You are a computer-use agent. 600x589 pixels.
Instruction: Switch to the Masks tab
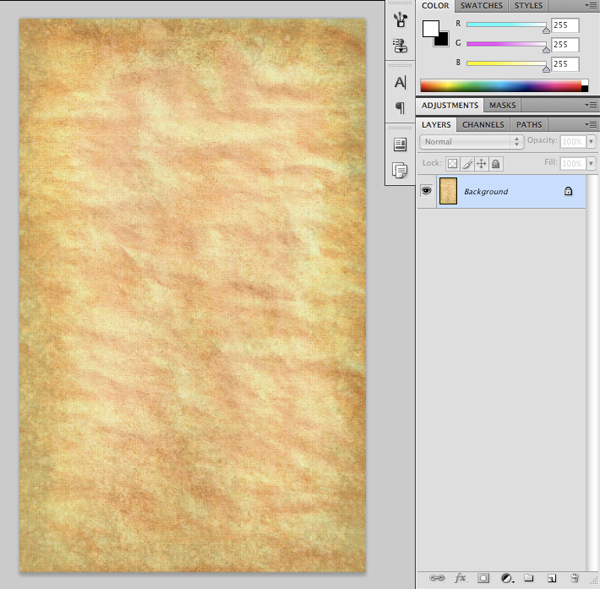tap(502, 105)
